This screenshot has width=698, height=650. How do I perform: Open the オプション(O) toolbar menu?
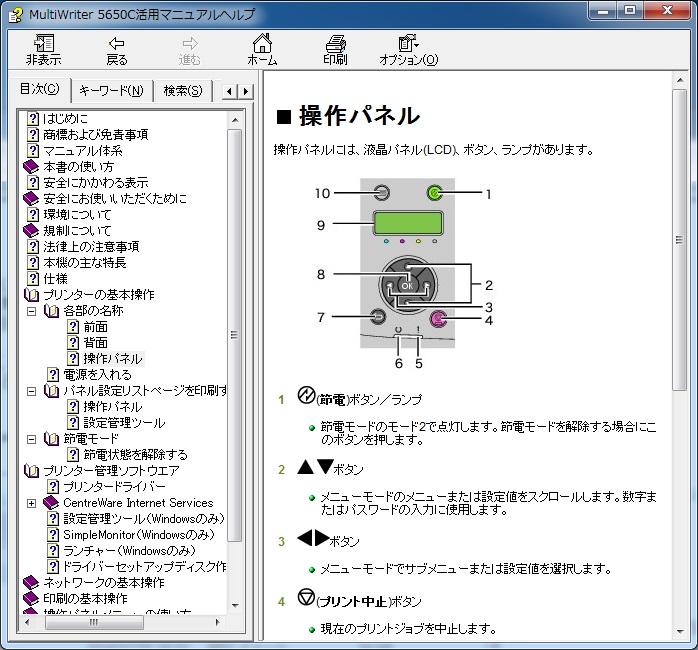(x=408, y=49)
